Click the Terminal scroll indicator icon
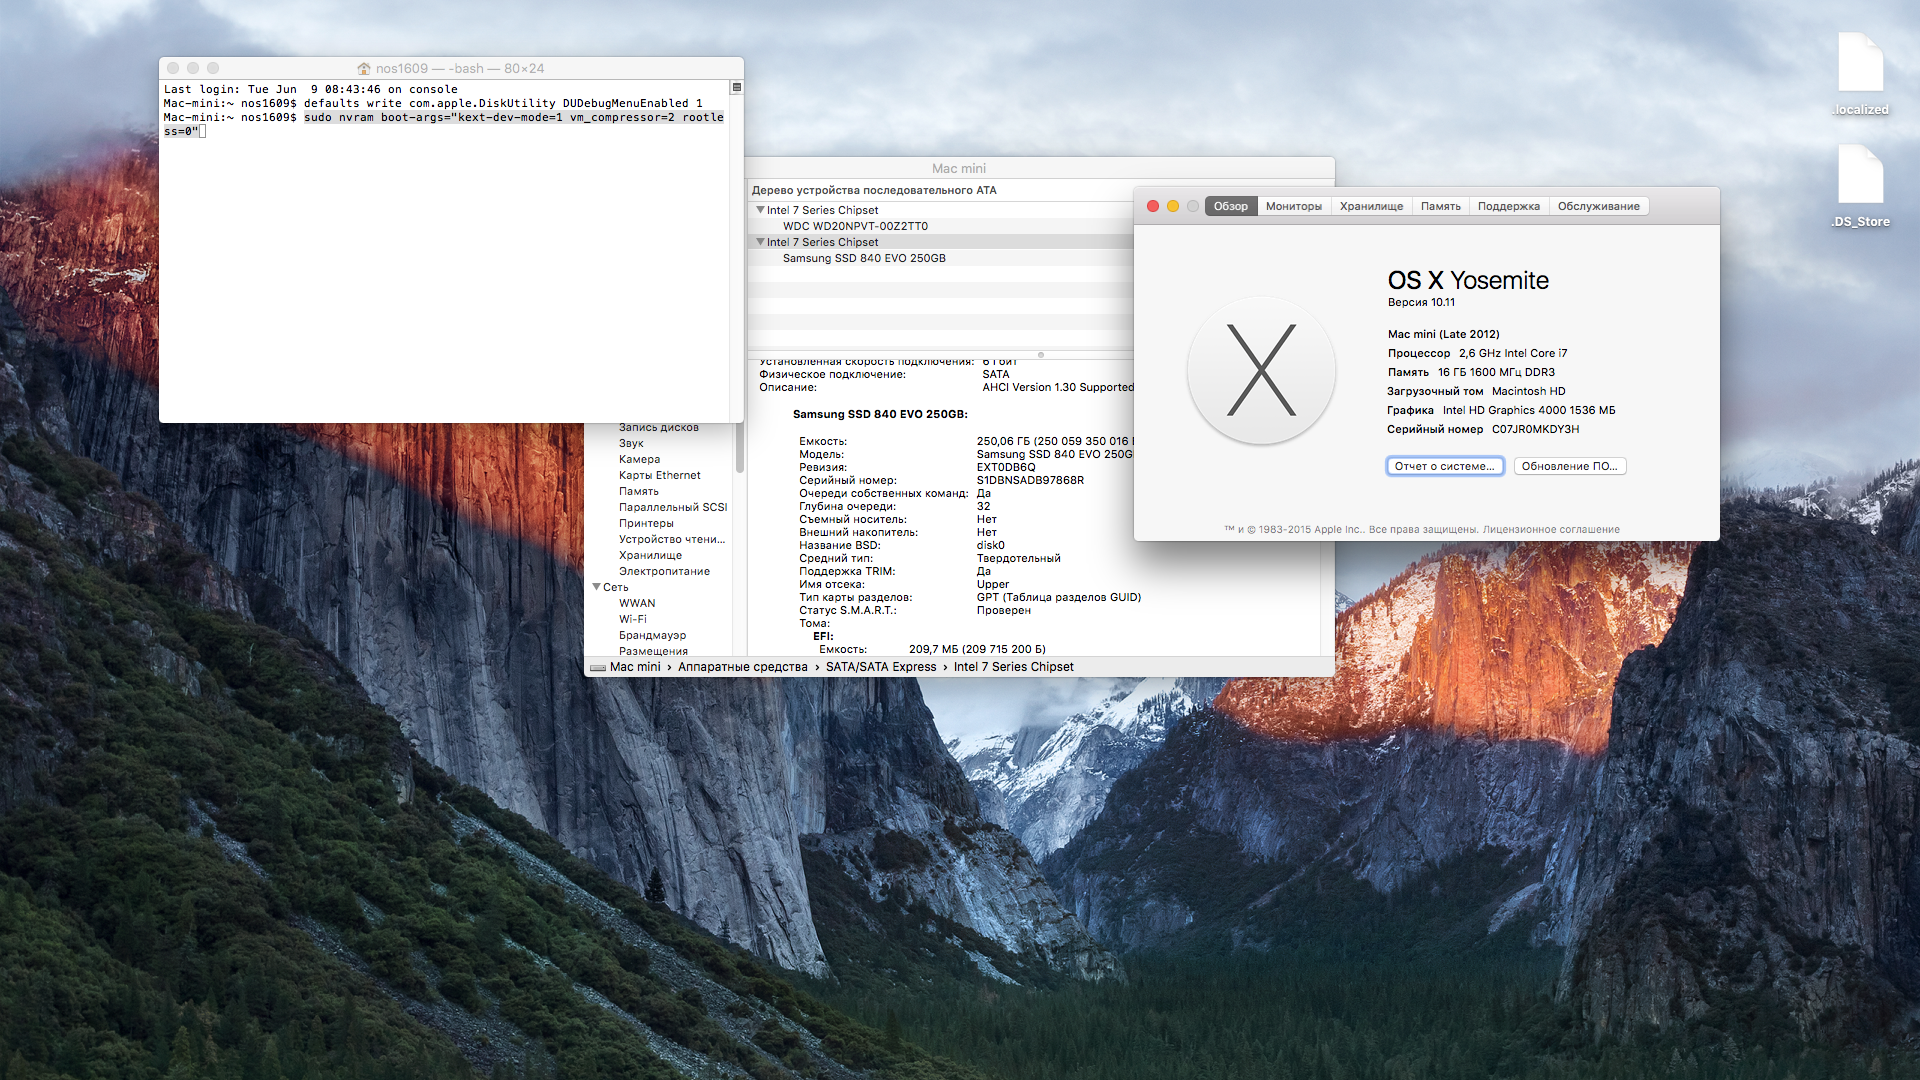 click(737, 88)
